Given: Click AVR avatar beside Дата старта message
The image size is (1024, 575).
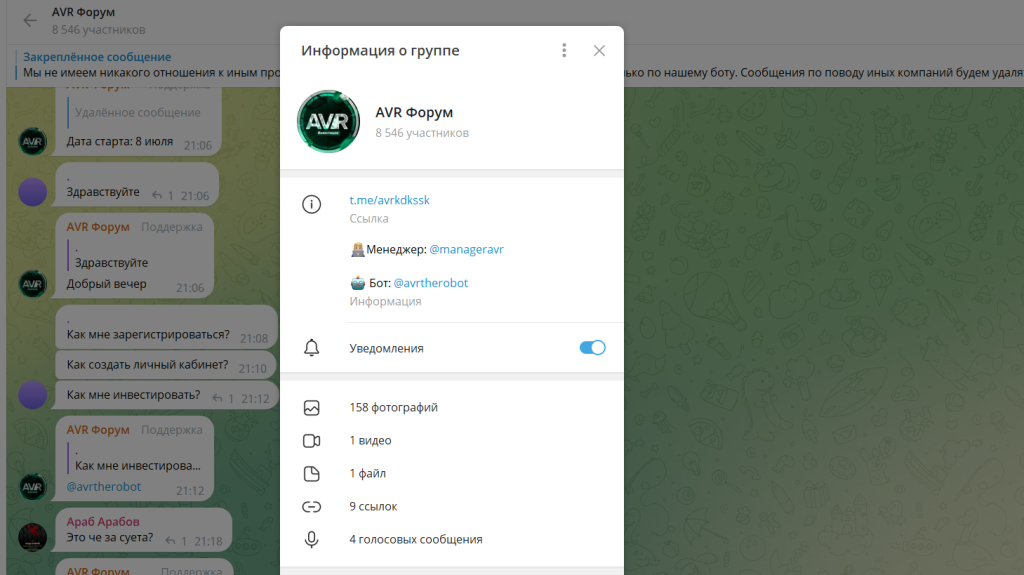Looking at the screenshot, I should (33, 141).
